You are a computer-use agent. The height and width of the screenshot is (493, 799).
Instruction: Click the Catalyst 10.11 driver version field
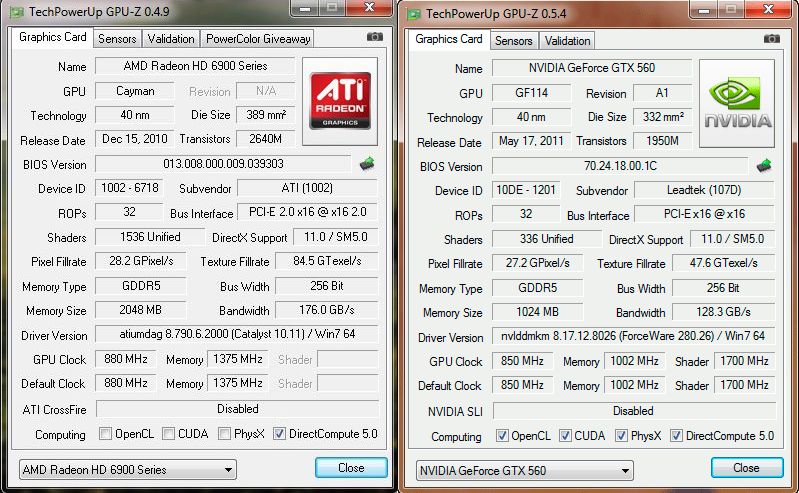click(x=236, y=334)
